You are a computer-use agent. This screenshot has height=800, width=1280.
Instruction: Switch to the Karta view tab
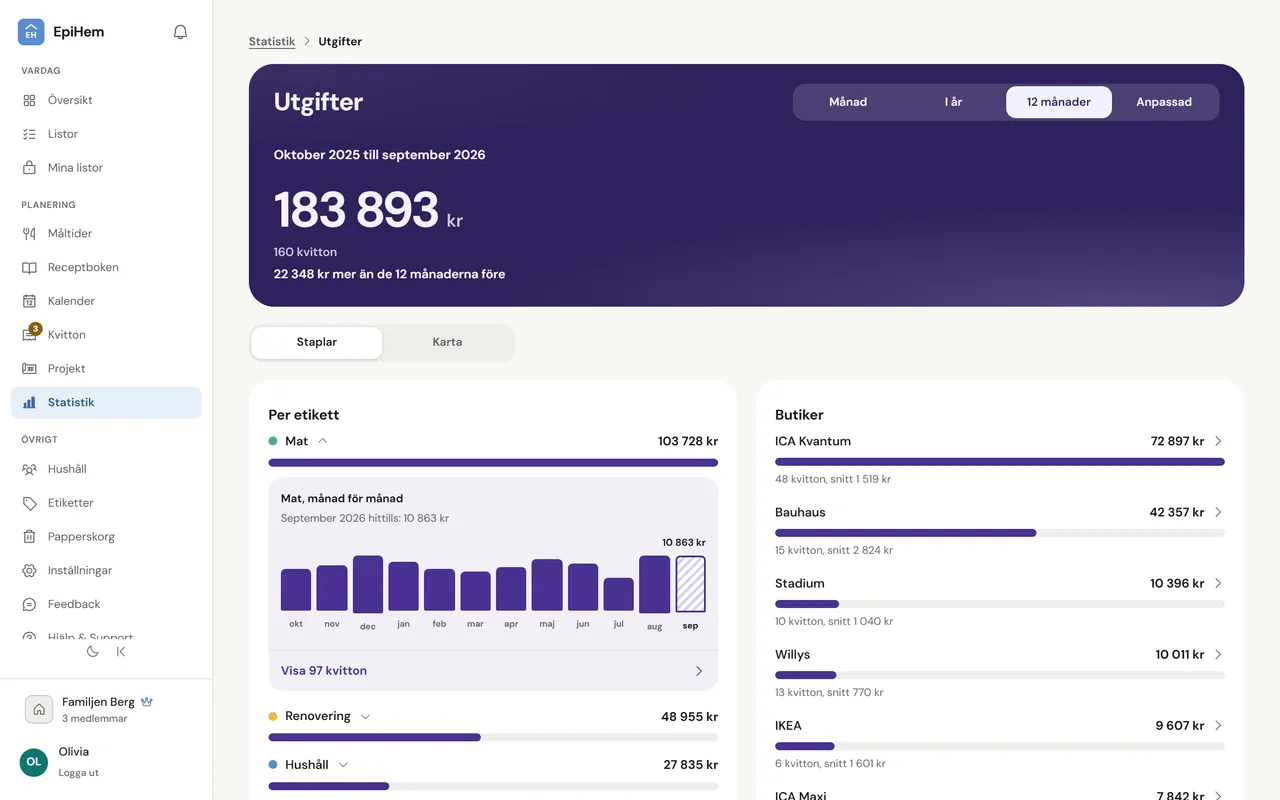447,342
